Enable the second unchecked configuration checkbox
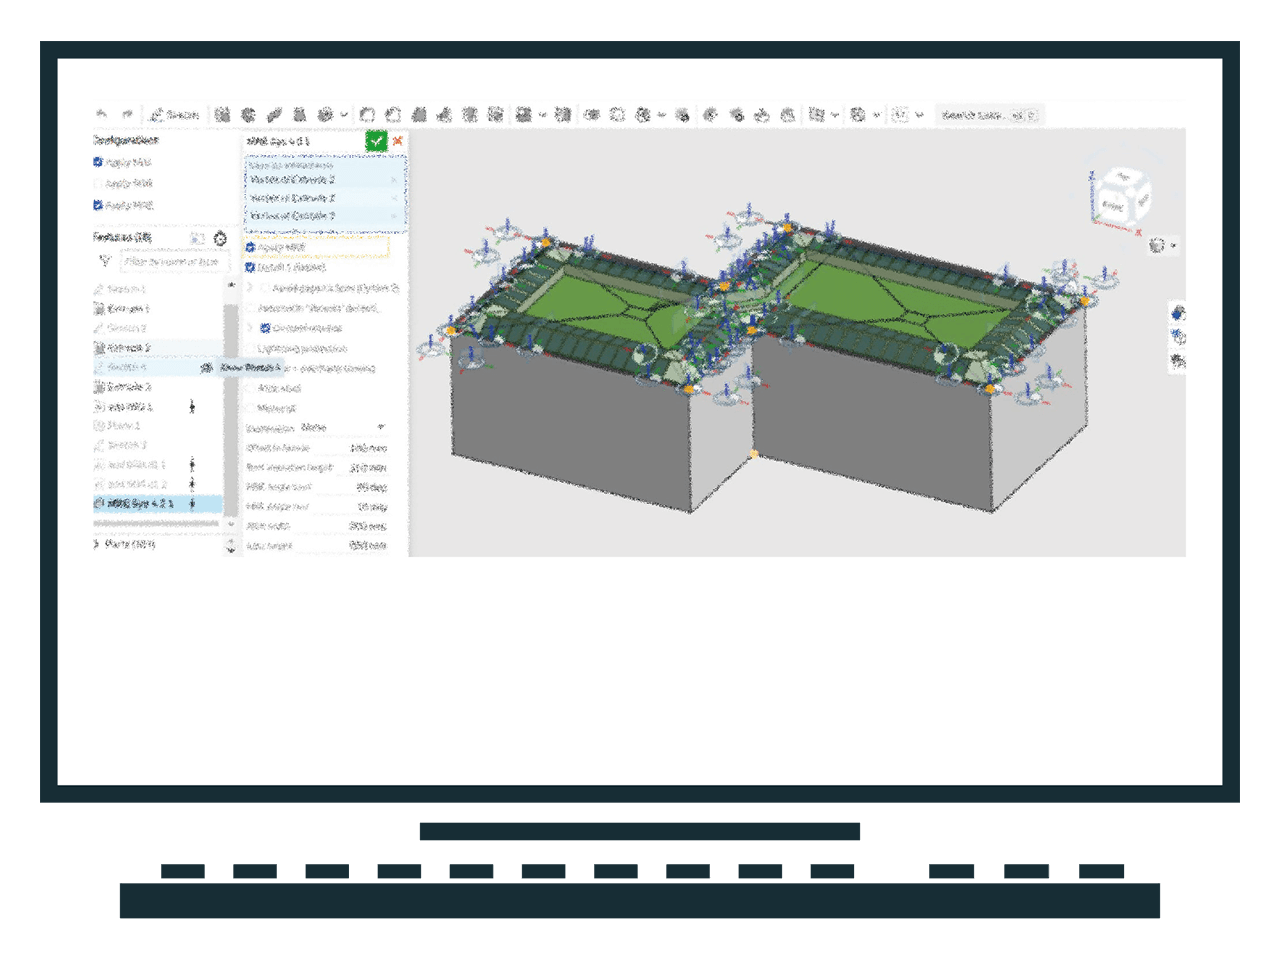 [96, 182]
